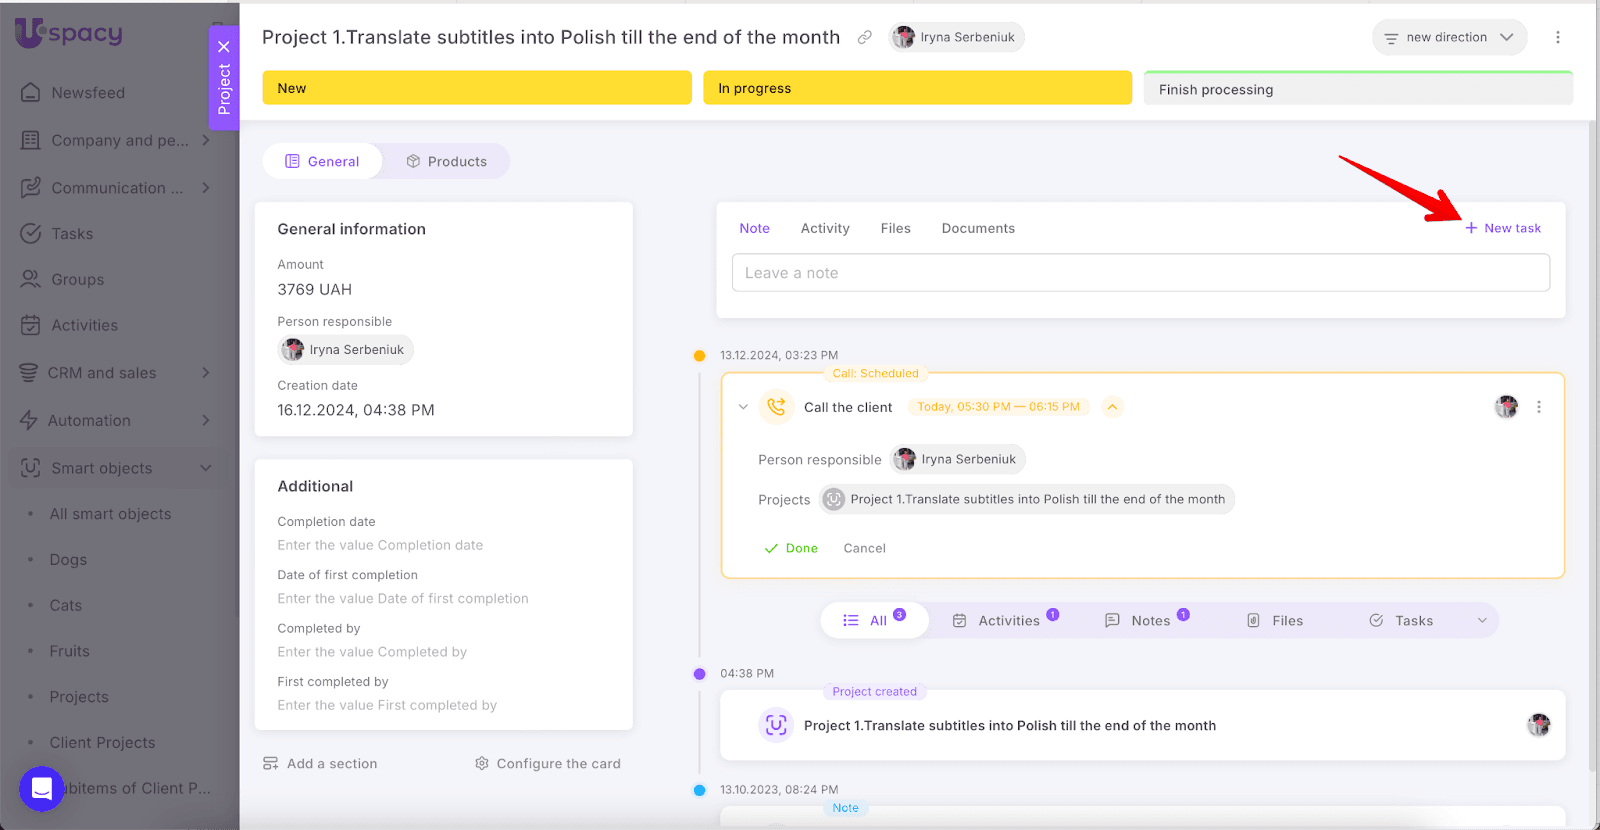The width and height of the screenshot is (1600, 830).
Task: Switch to the Files tab in note panel
Action: pos(895,228)
